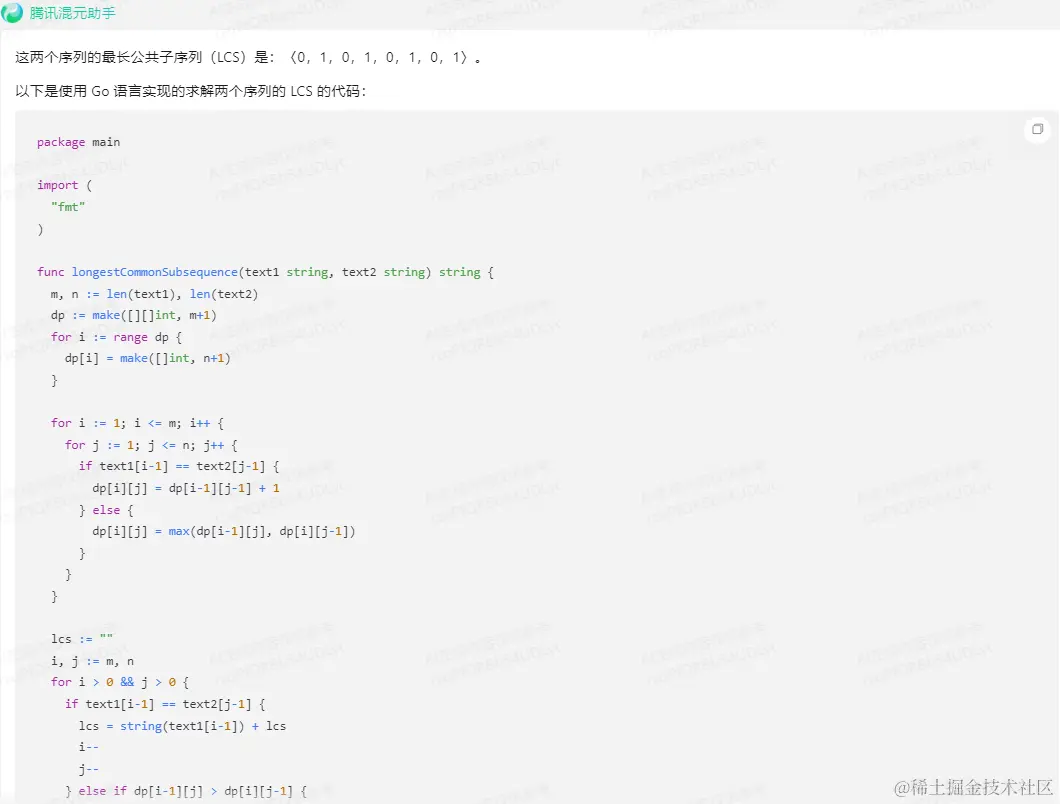1060x804 pixels.
Task: Click the 'i, j := m, n' code line
Action: 92,661
